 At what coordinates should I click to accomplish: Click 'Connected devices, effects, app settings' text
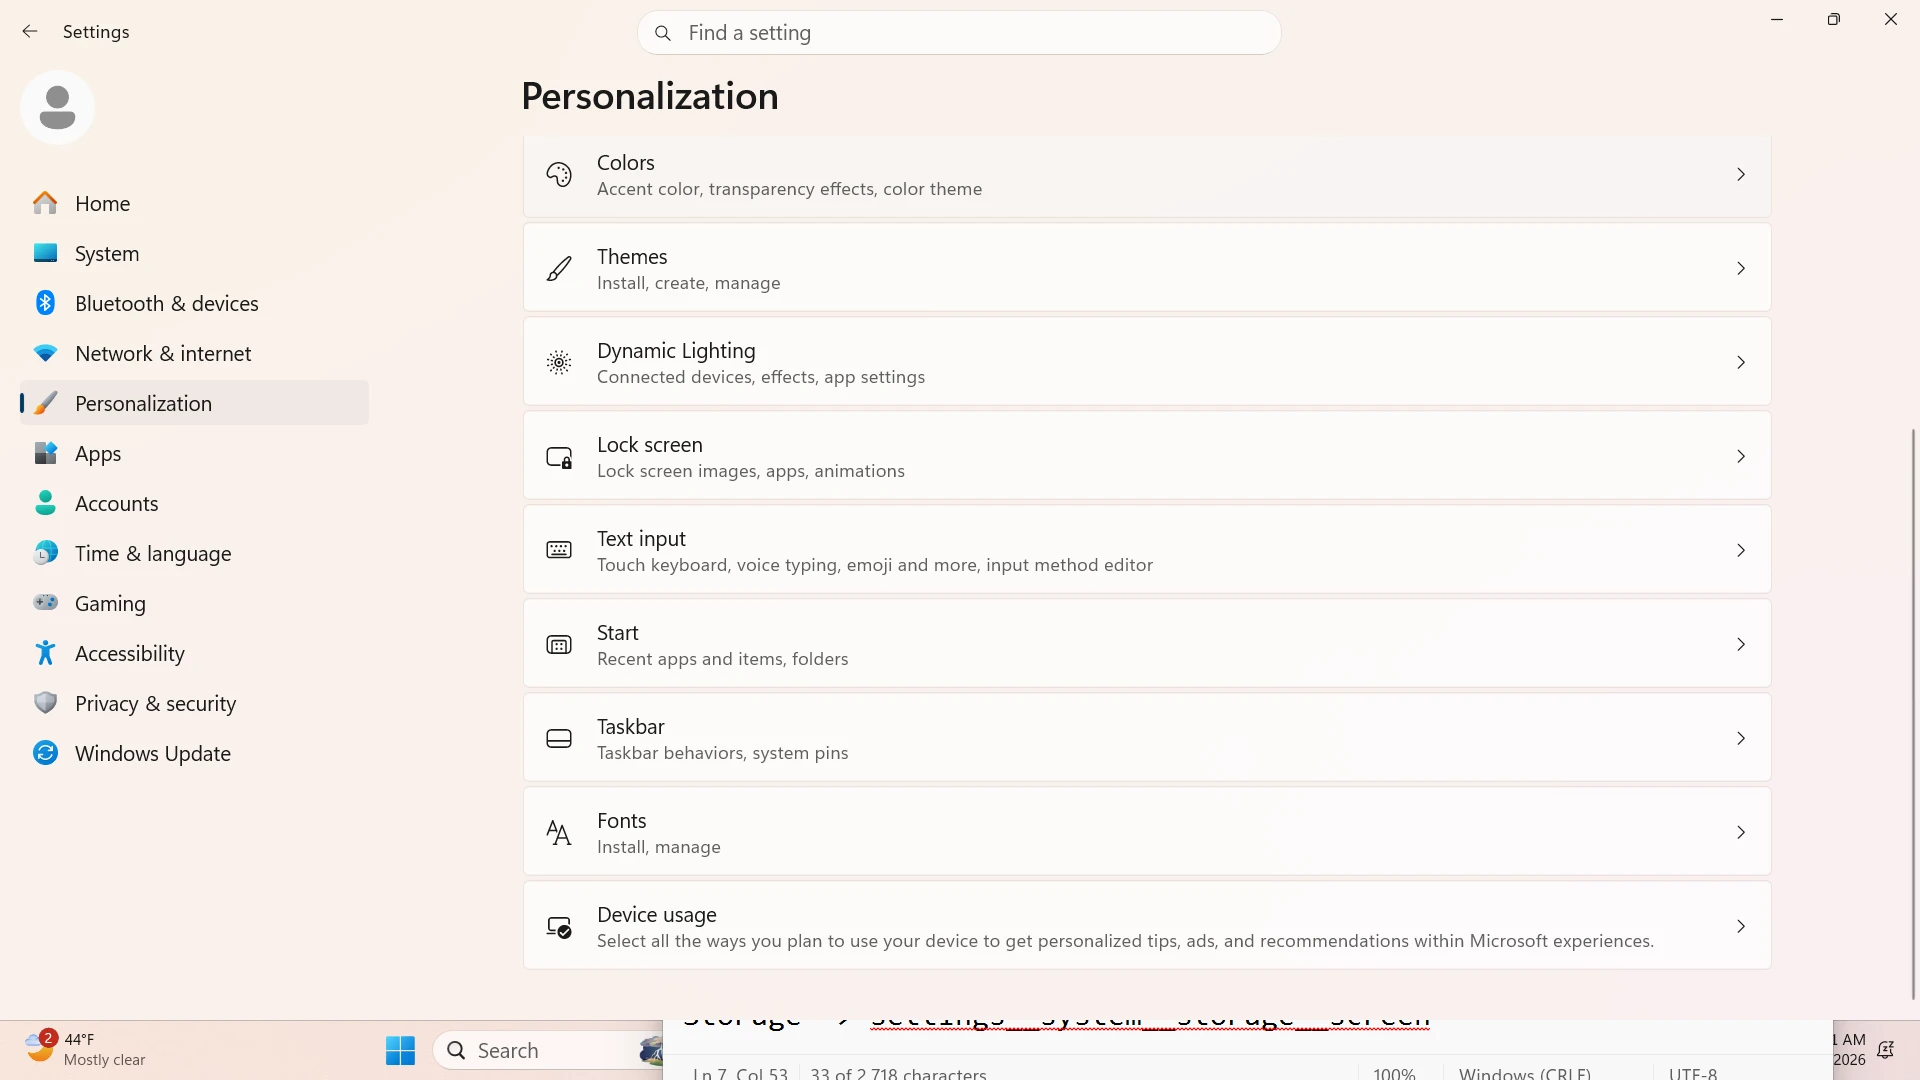(761, 377)
